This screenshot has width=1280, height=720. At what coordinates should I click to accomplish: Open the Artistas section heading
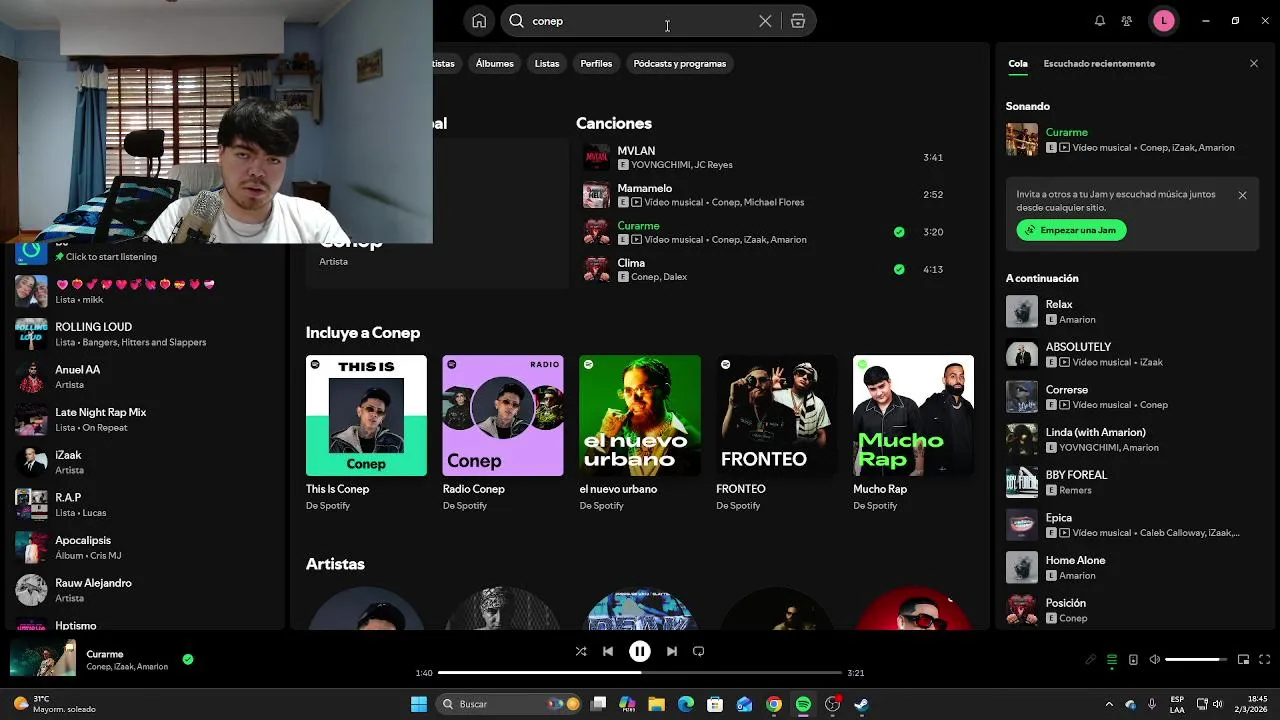click(x=335, y=564)
